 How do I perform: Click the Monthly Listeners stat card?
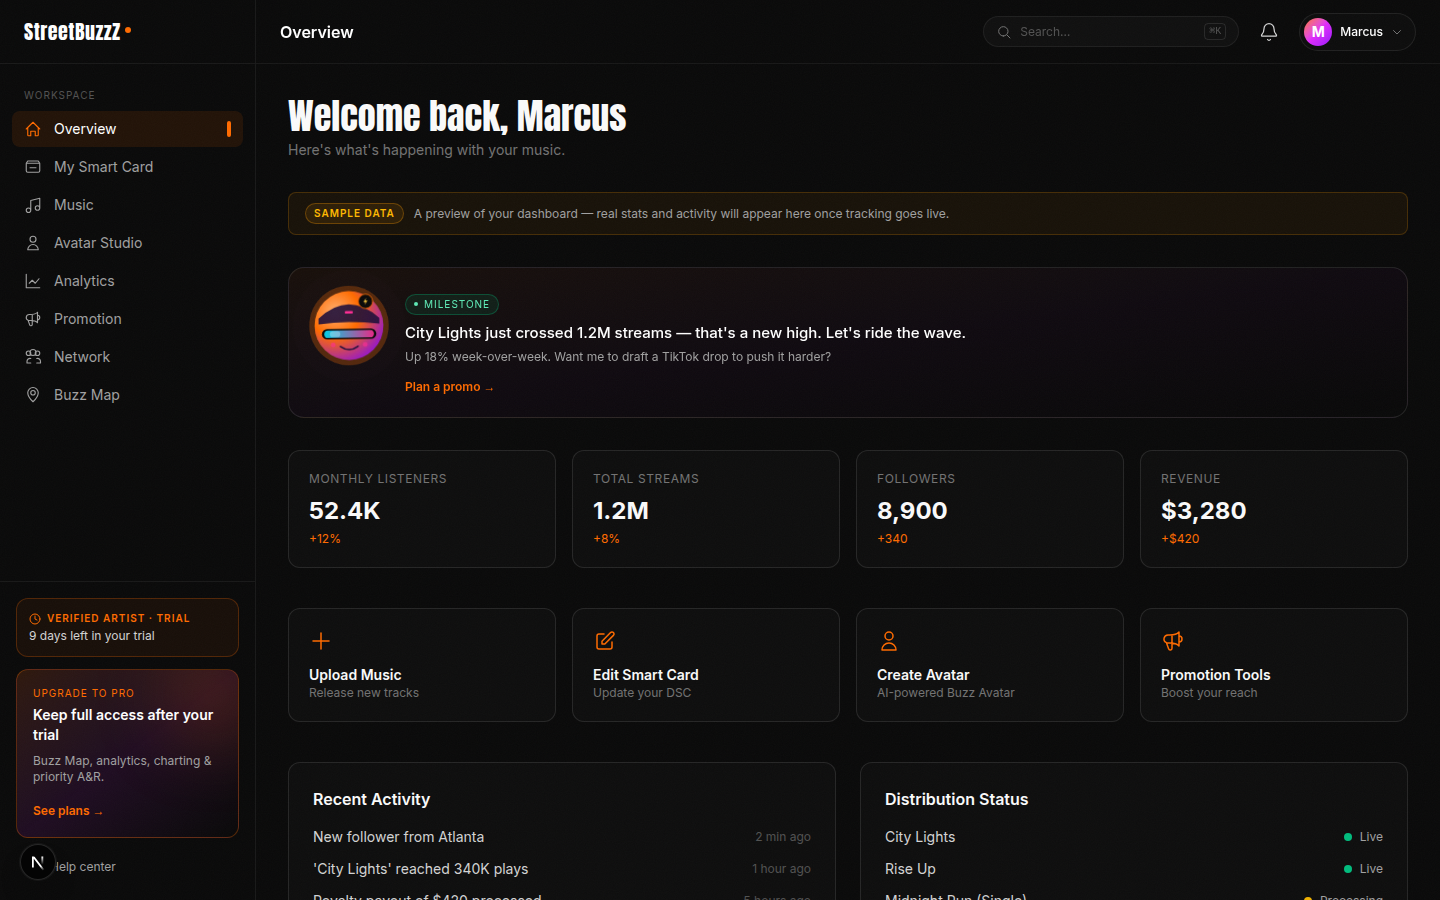[x=422, y=509]
